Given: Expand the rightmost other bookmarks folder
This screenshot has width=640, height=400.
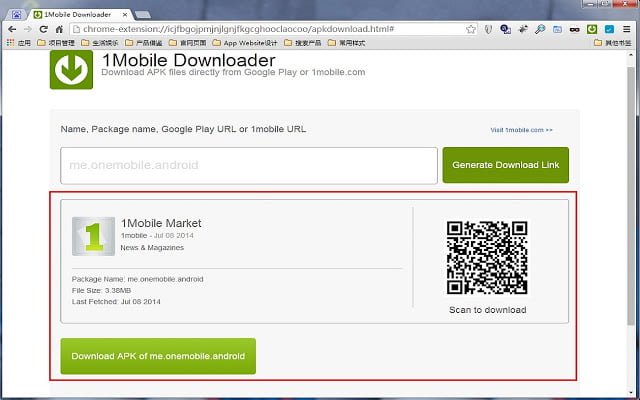Looking at the screenshot, I should [613, 43].
